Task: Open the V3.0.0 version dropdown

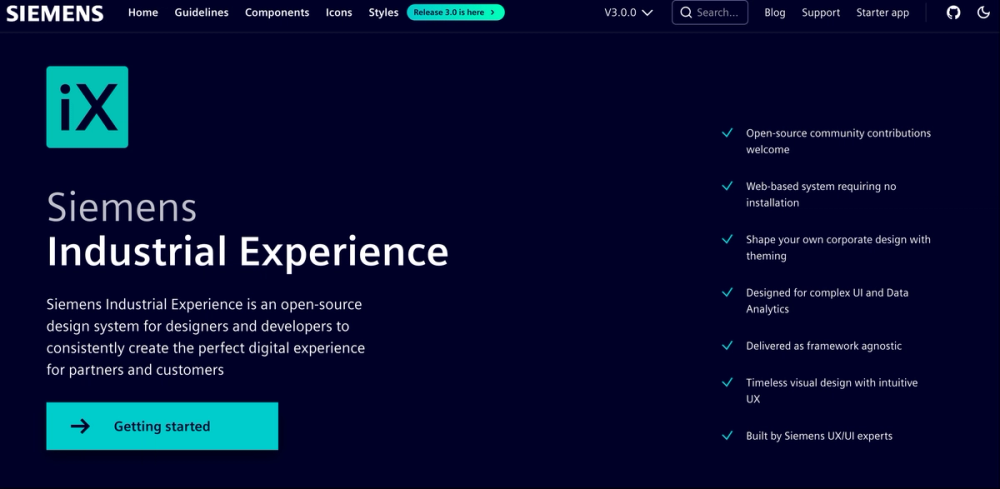Action: click(x=628, y=13)
